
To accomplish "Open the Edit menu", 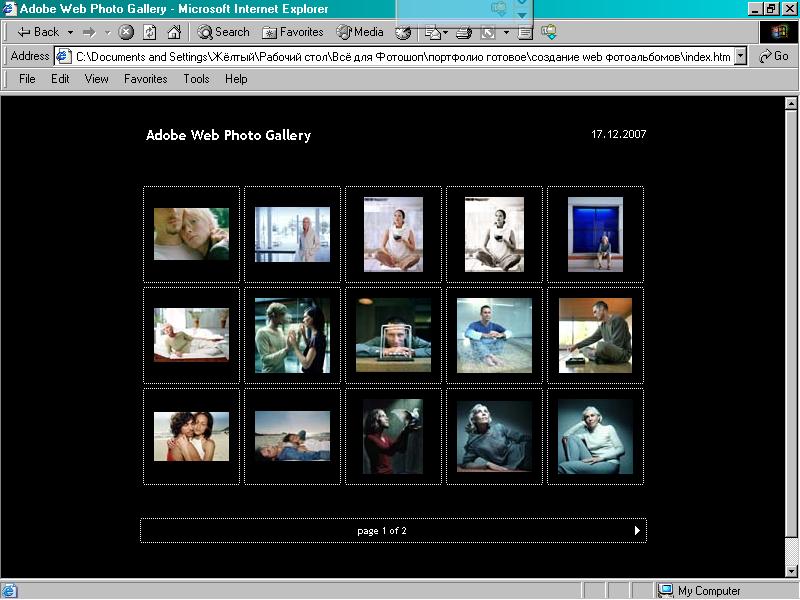I will coord(60,79).
